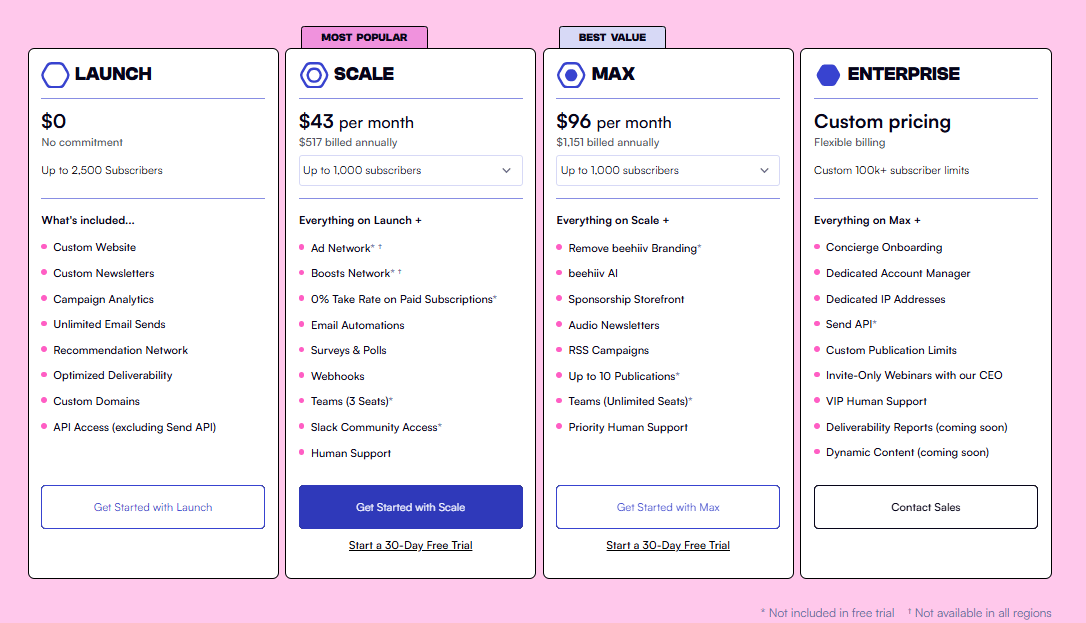Click chevron arrow in Scale subscriber selector
Viewport: 1086px width, 623px height.
(507, 170)
